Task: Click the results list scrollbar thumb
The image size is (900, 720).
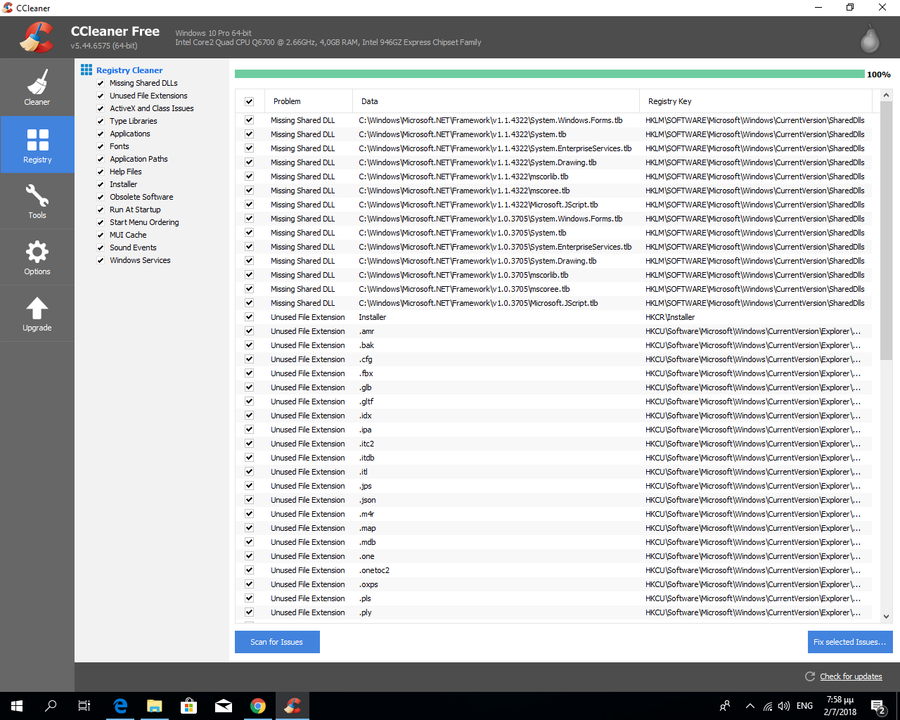Action: (886, 231)
